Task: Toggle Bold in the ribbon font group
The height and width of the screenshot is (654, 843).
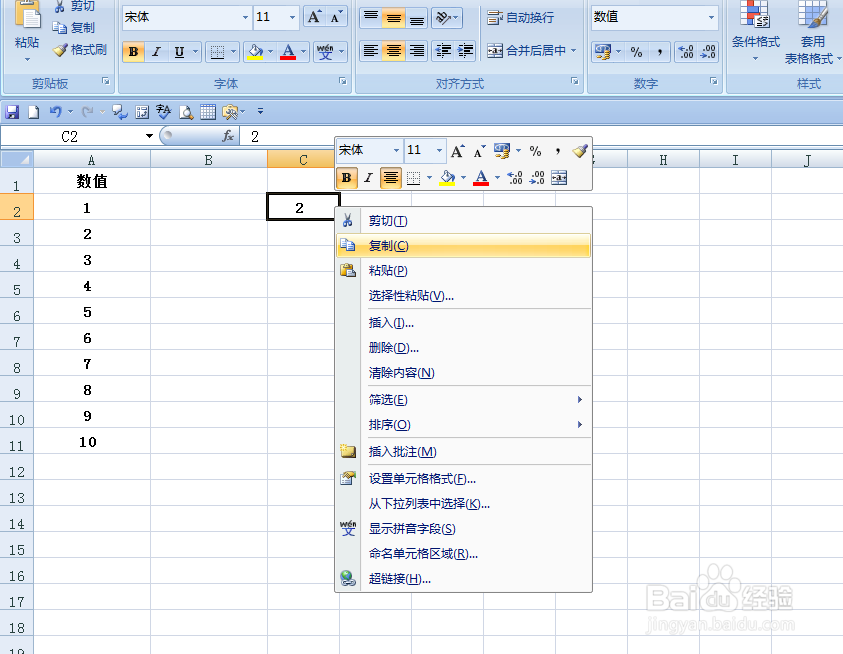Action: point(133,52)
